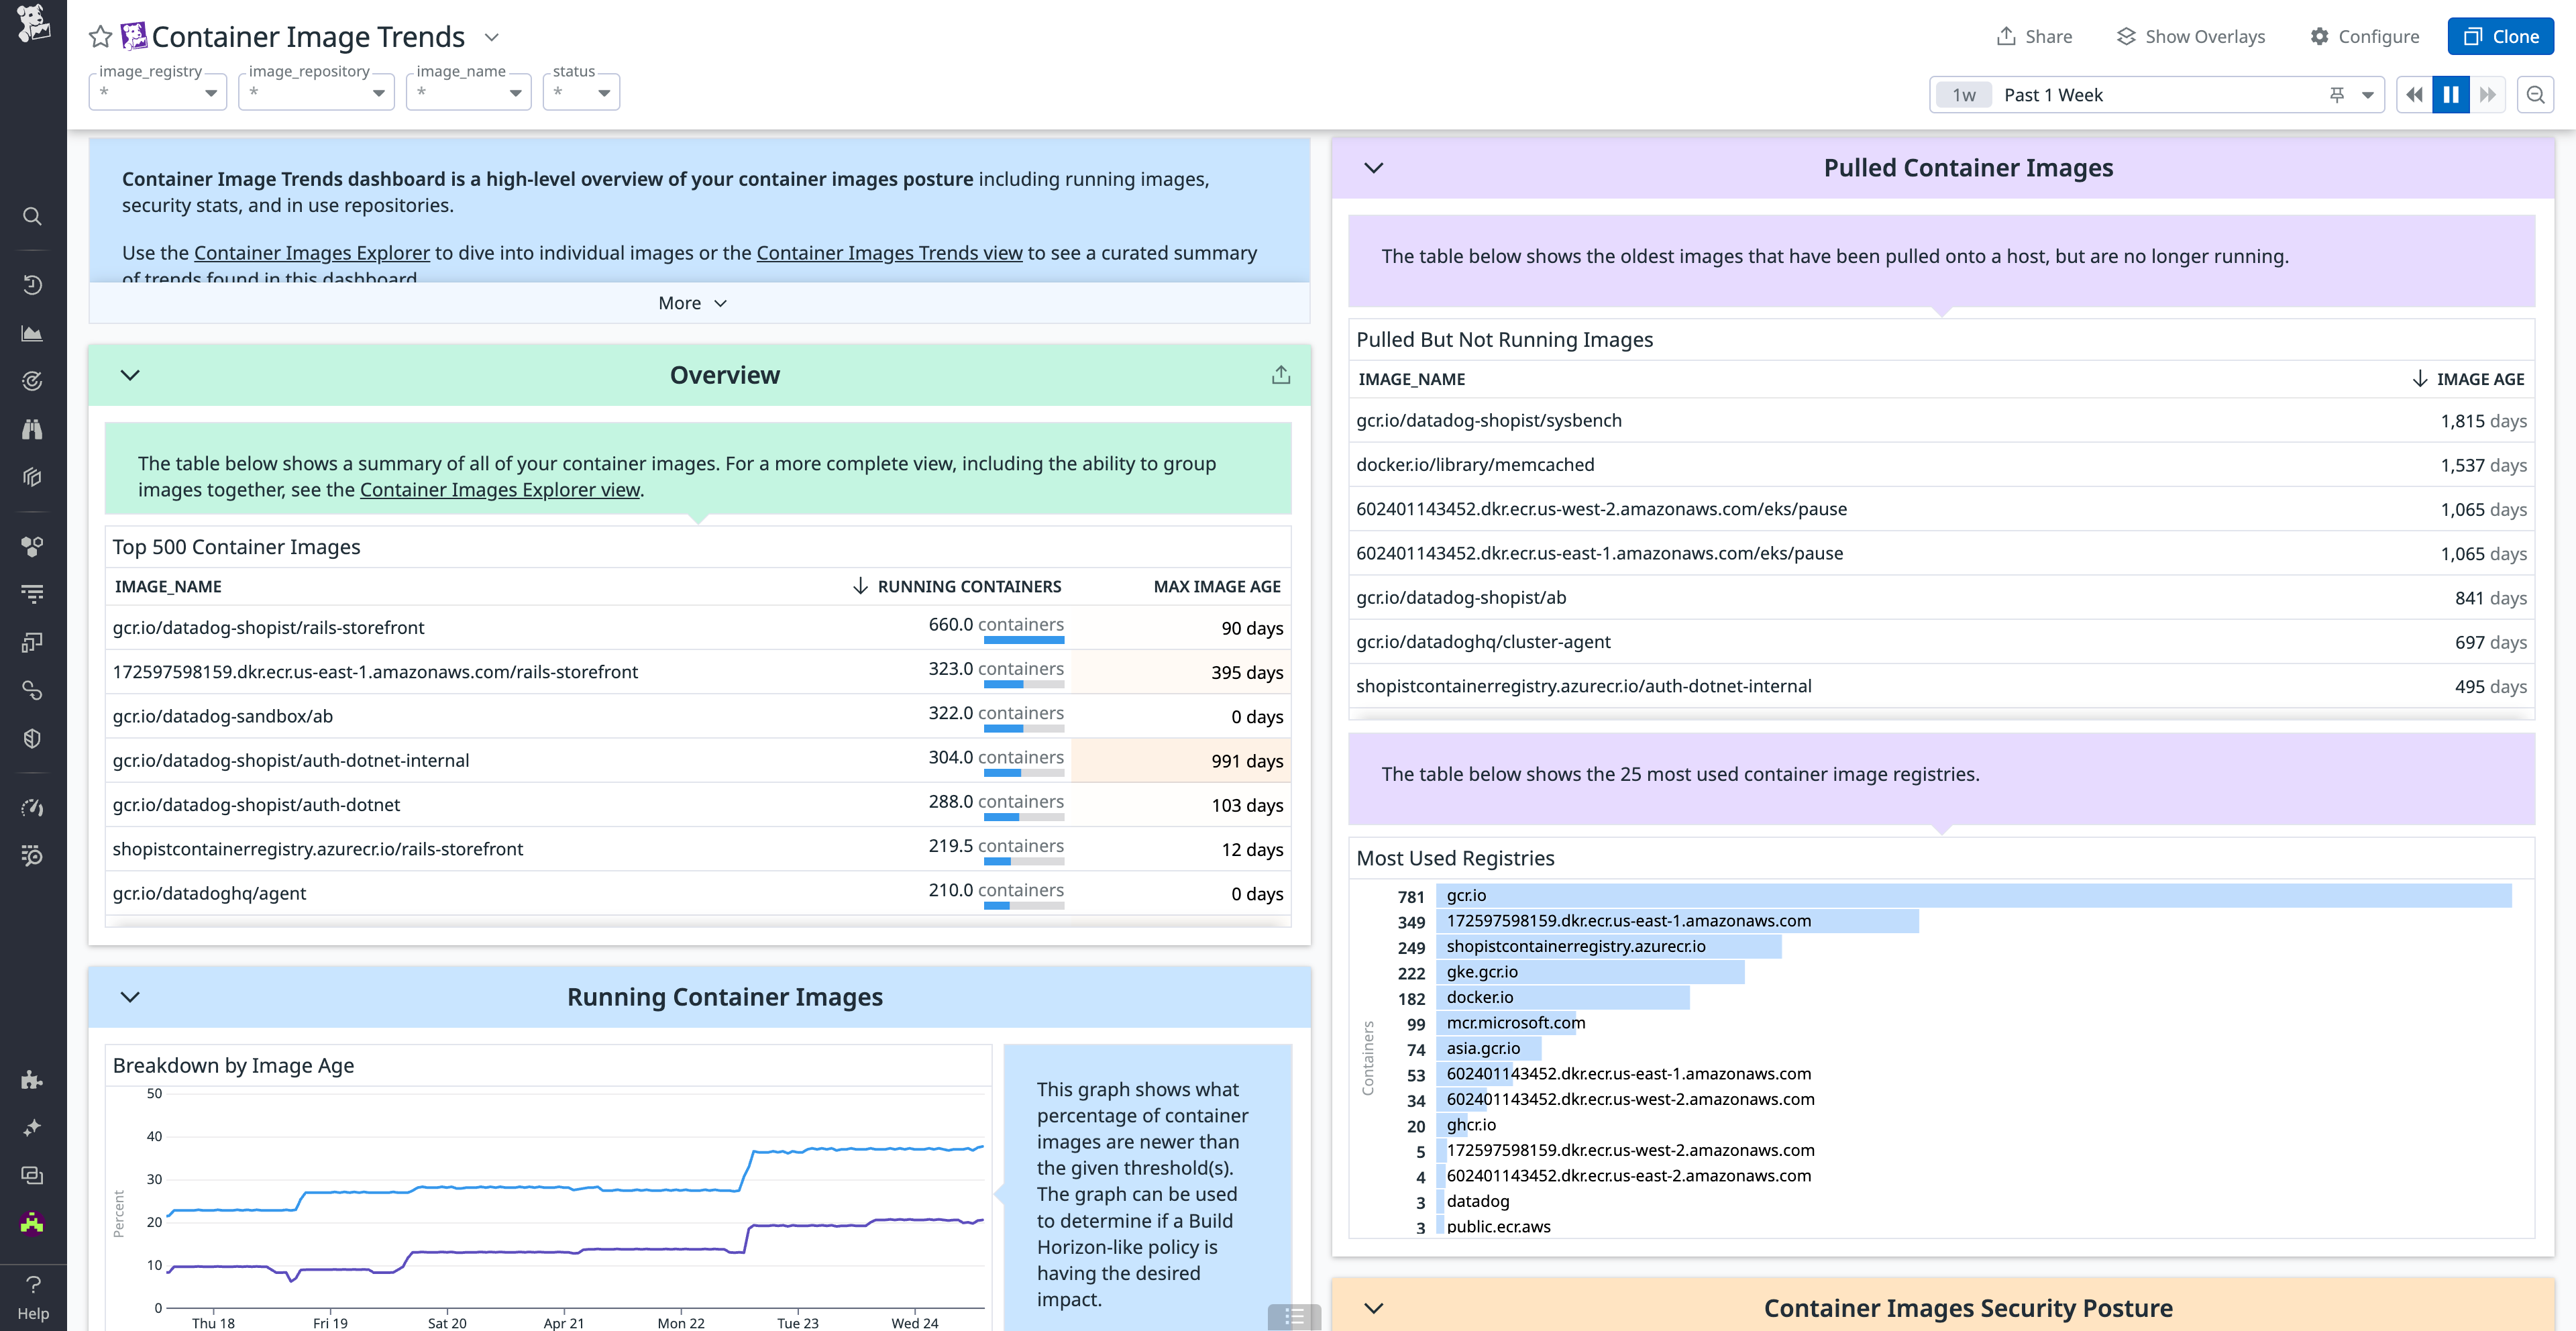Image resolution: width=2576 pixels, height=1331 pixels.
Task: Open the dashboard title menu chevron
Action: [x=491, y=36]
